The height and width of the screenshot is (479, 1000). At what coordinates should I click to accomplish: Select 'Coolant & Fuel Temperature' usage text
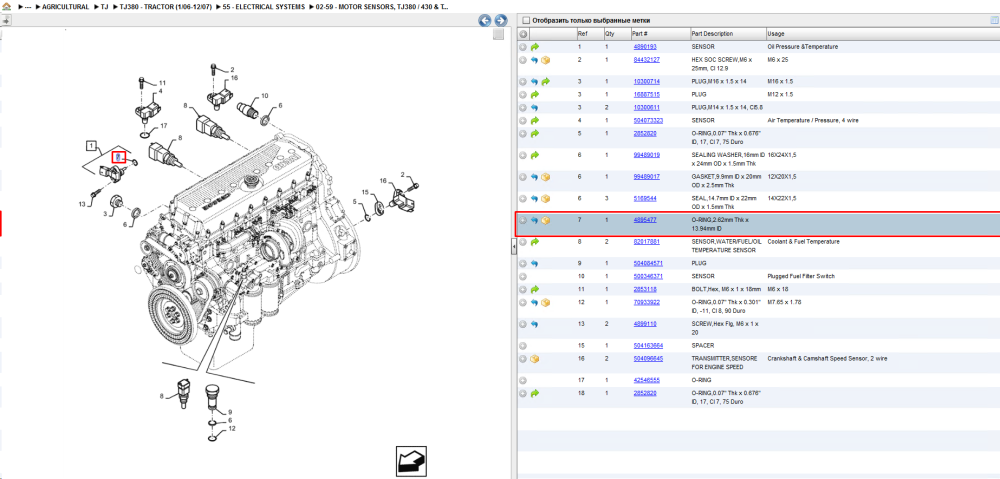point(802,242)
